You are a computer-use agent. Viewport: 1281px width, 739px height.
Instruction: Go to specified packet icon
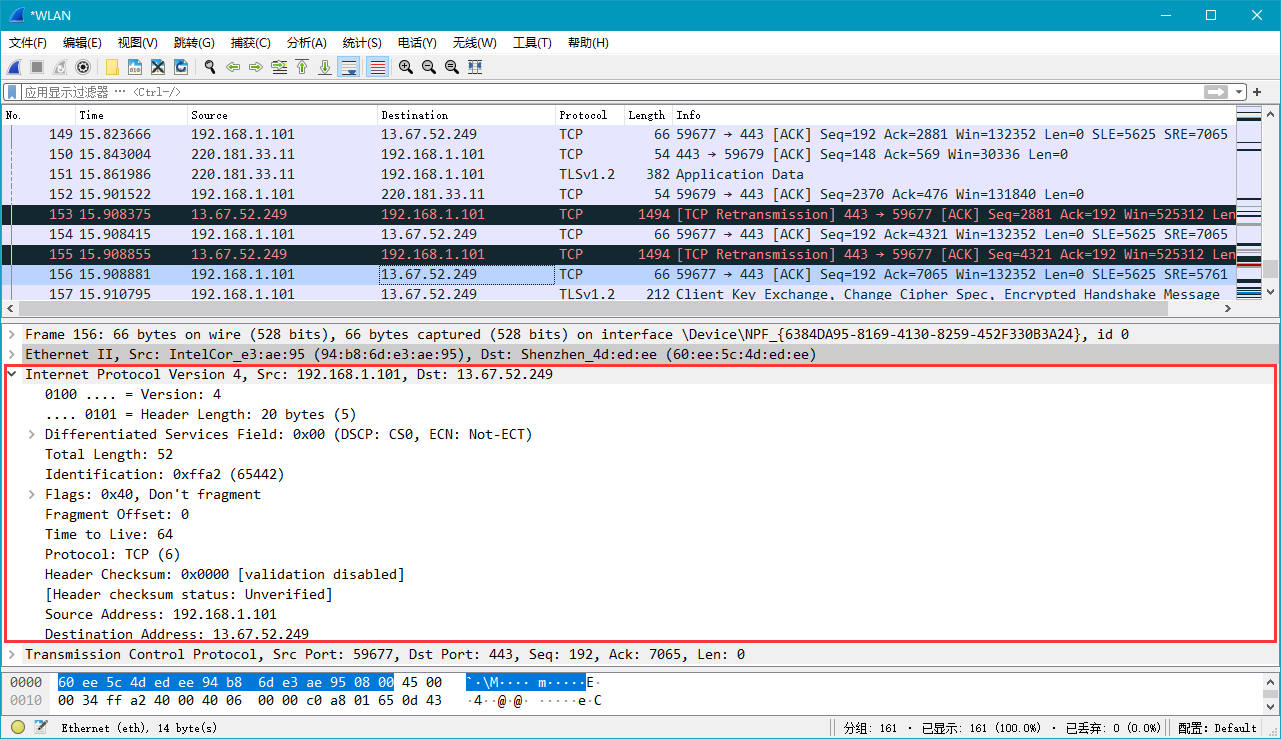tap(279, 67)
